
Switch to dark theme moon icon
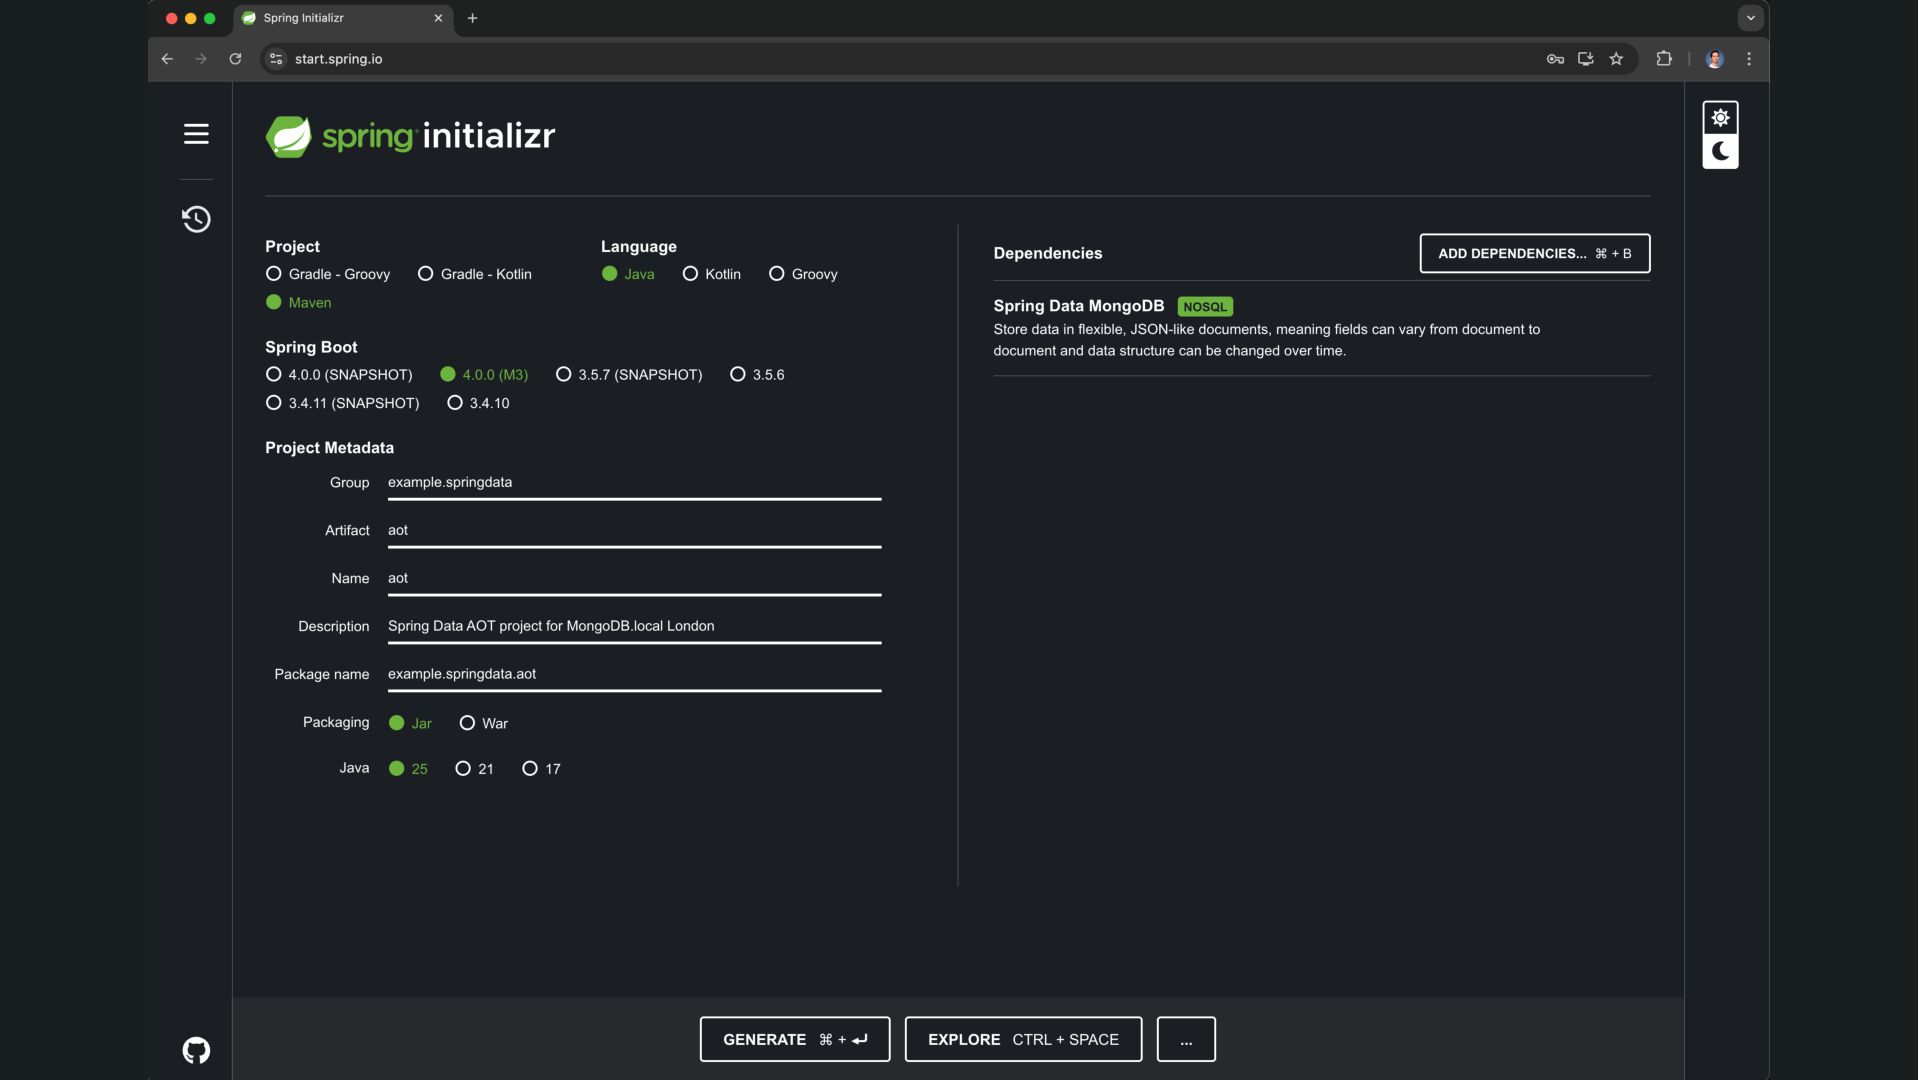1720,152
